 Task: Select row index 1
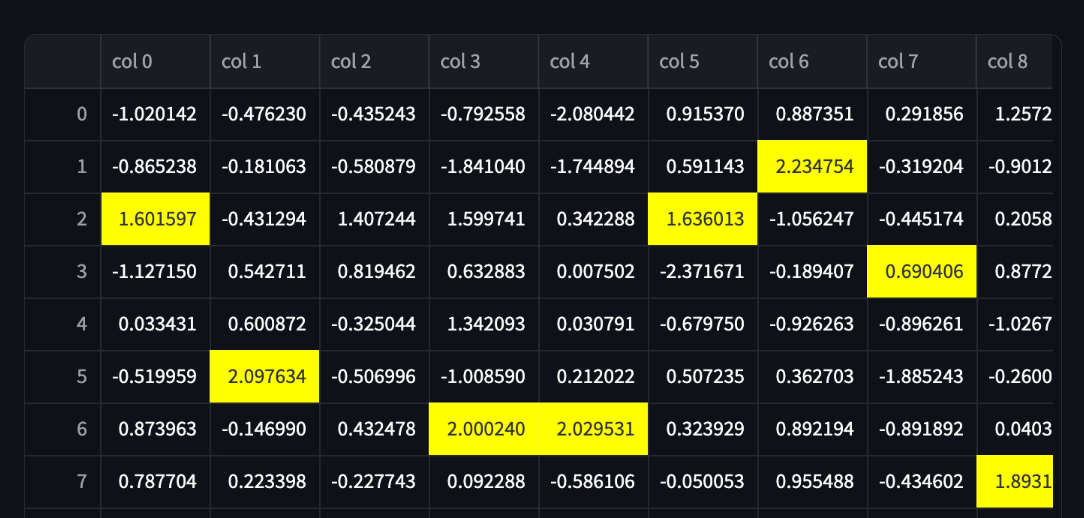[x=63, y=167]
